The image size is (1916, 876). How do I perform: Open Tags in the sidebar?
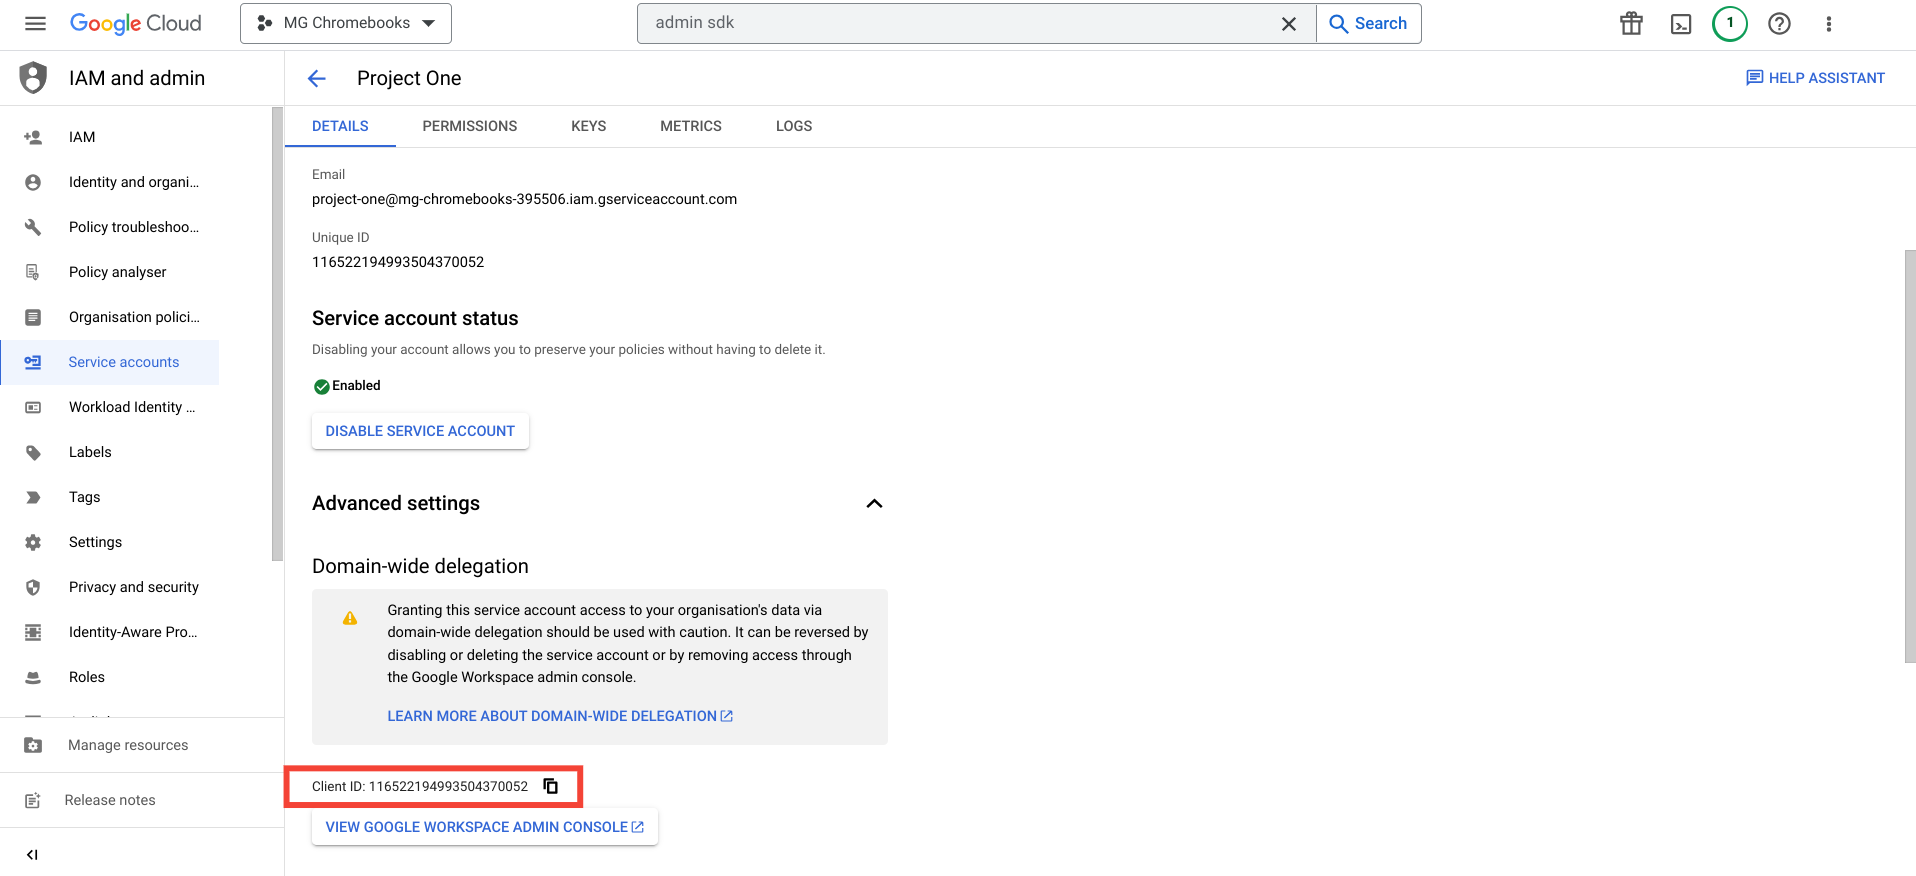pos(110,497)
